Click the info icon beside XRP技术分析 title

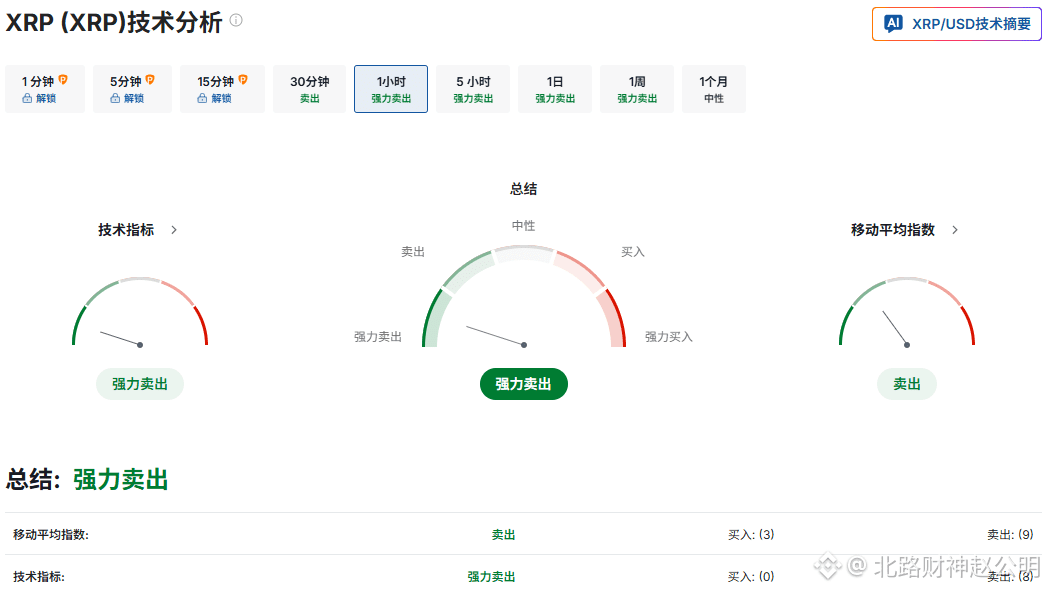point(236,20)
